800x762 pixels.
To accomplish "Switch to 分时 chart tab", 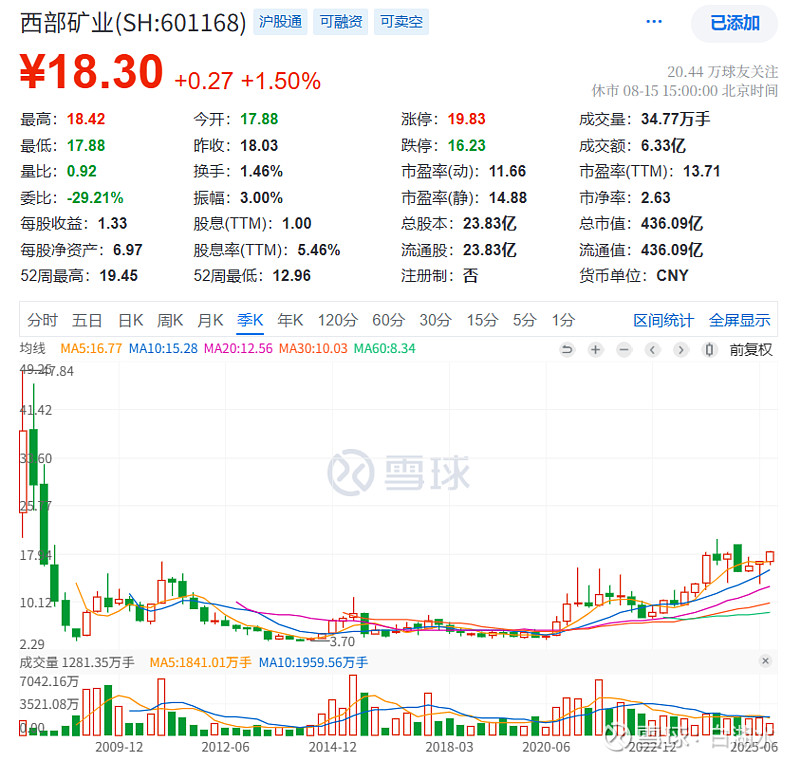I will pyautogui.click(x=42, y=320).
